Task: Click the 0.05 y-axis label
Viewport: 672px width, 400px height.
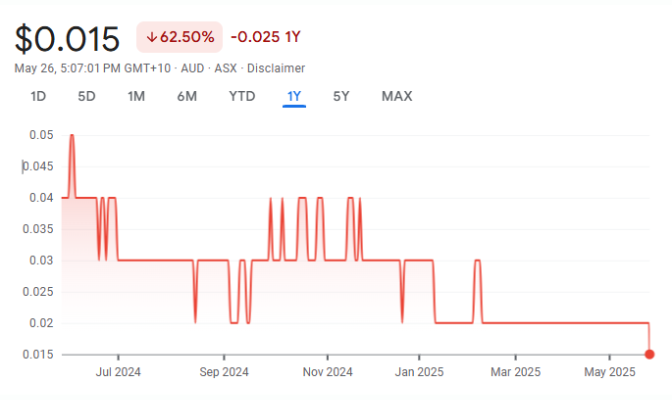Action: (x=42, y=135)
